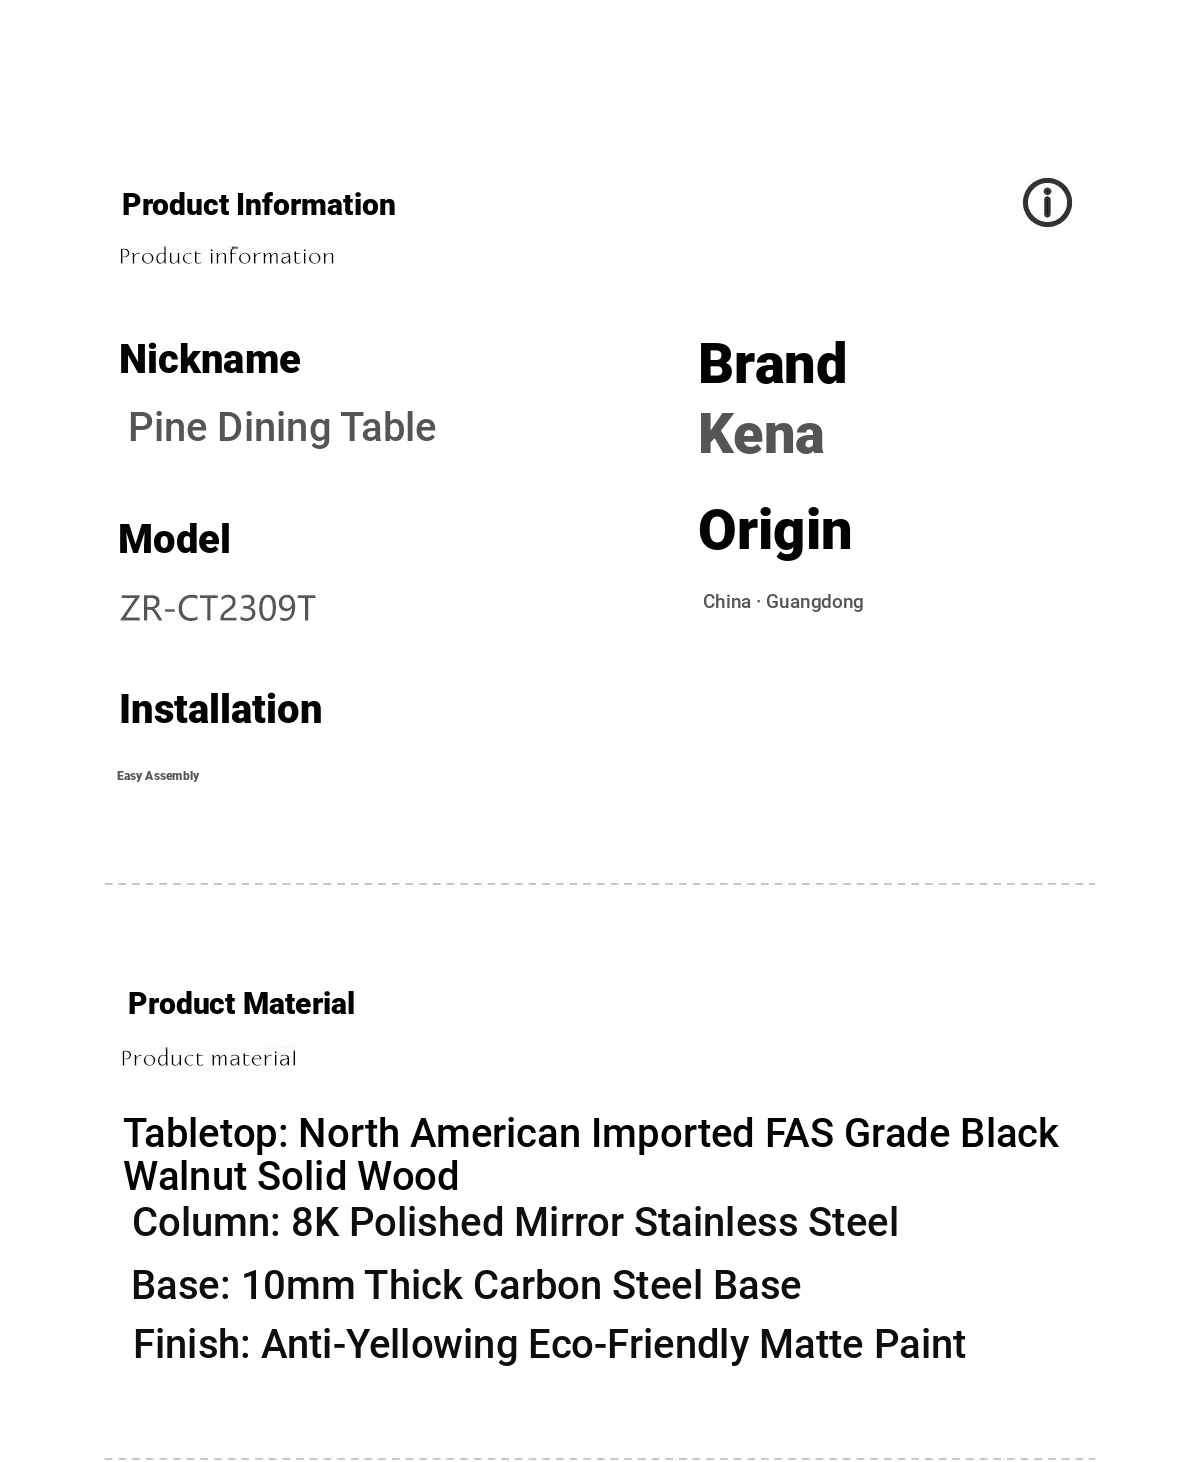The width and height of the screenshot is (1200, 1462).
Task: Select the Product Material heading
Action: coord(241,1004)
